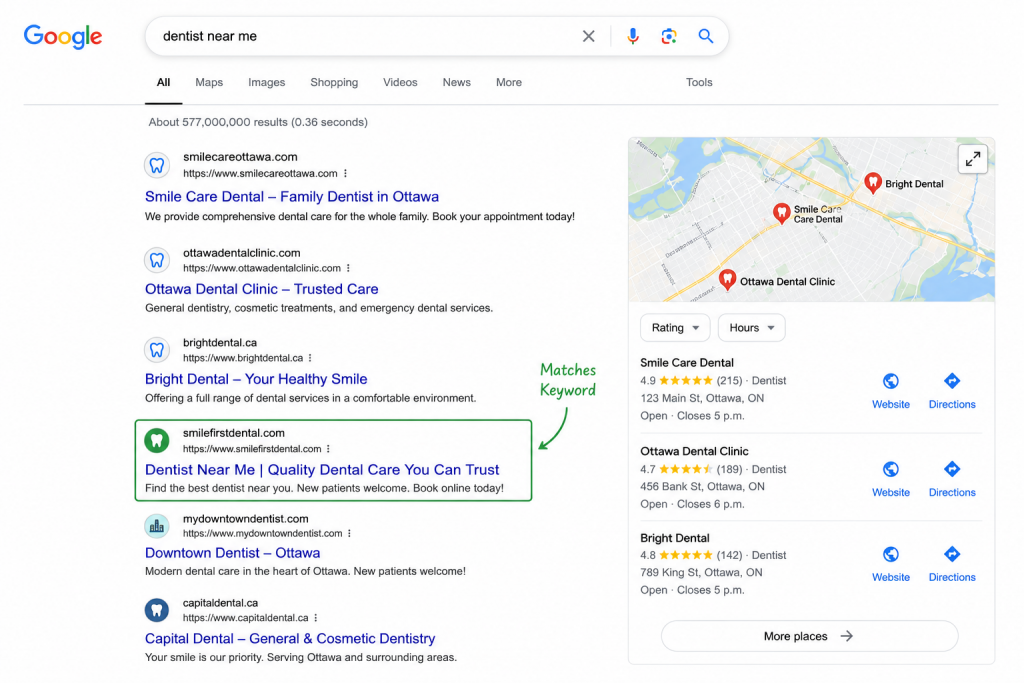Clear the search box with the X icon
The height and width of the screenshot is (683, 1024).
588,36
